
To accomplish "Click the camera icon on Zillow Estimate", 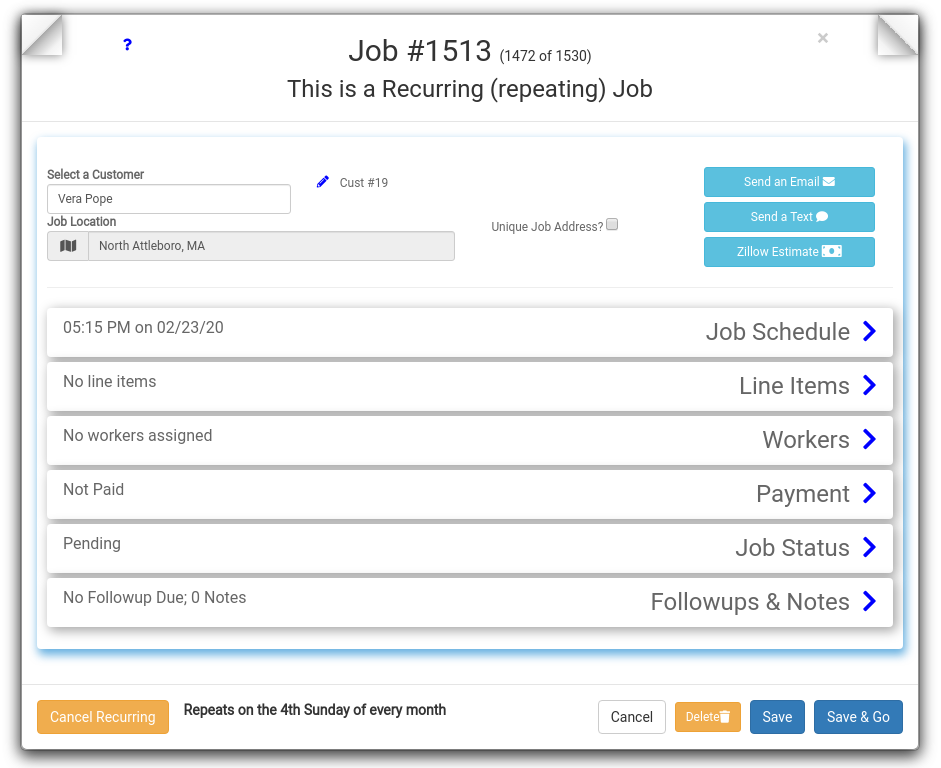I will click(830, 252).
